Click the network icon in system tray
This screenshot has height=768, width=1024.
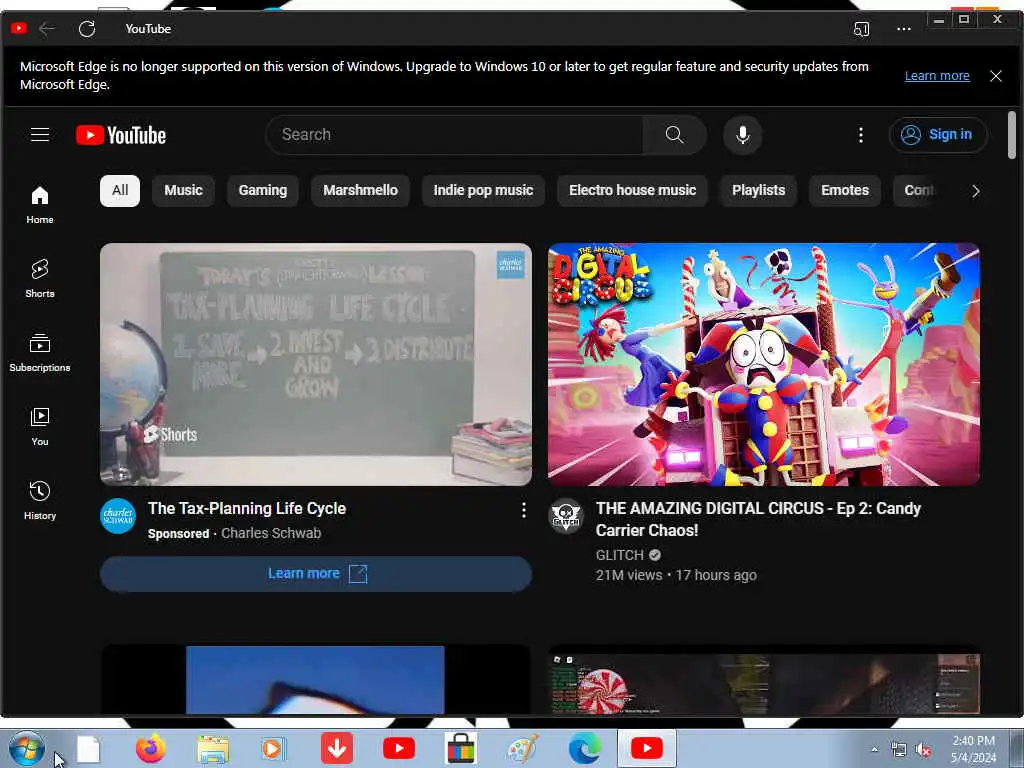pos(899,750)
